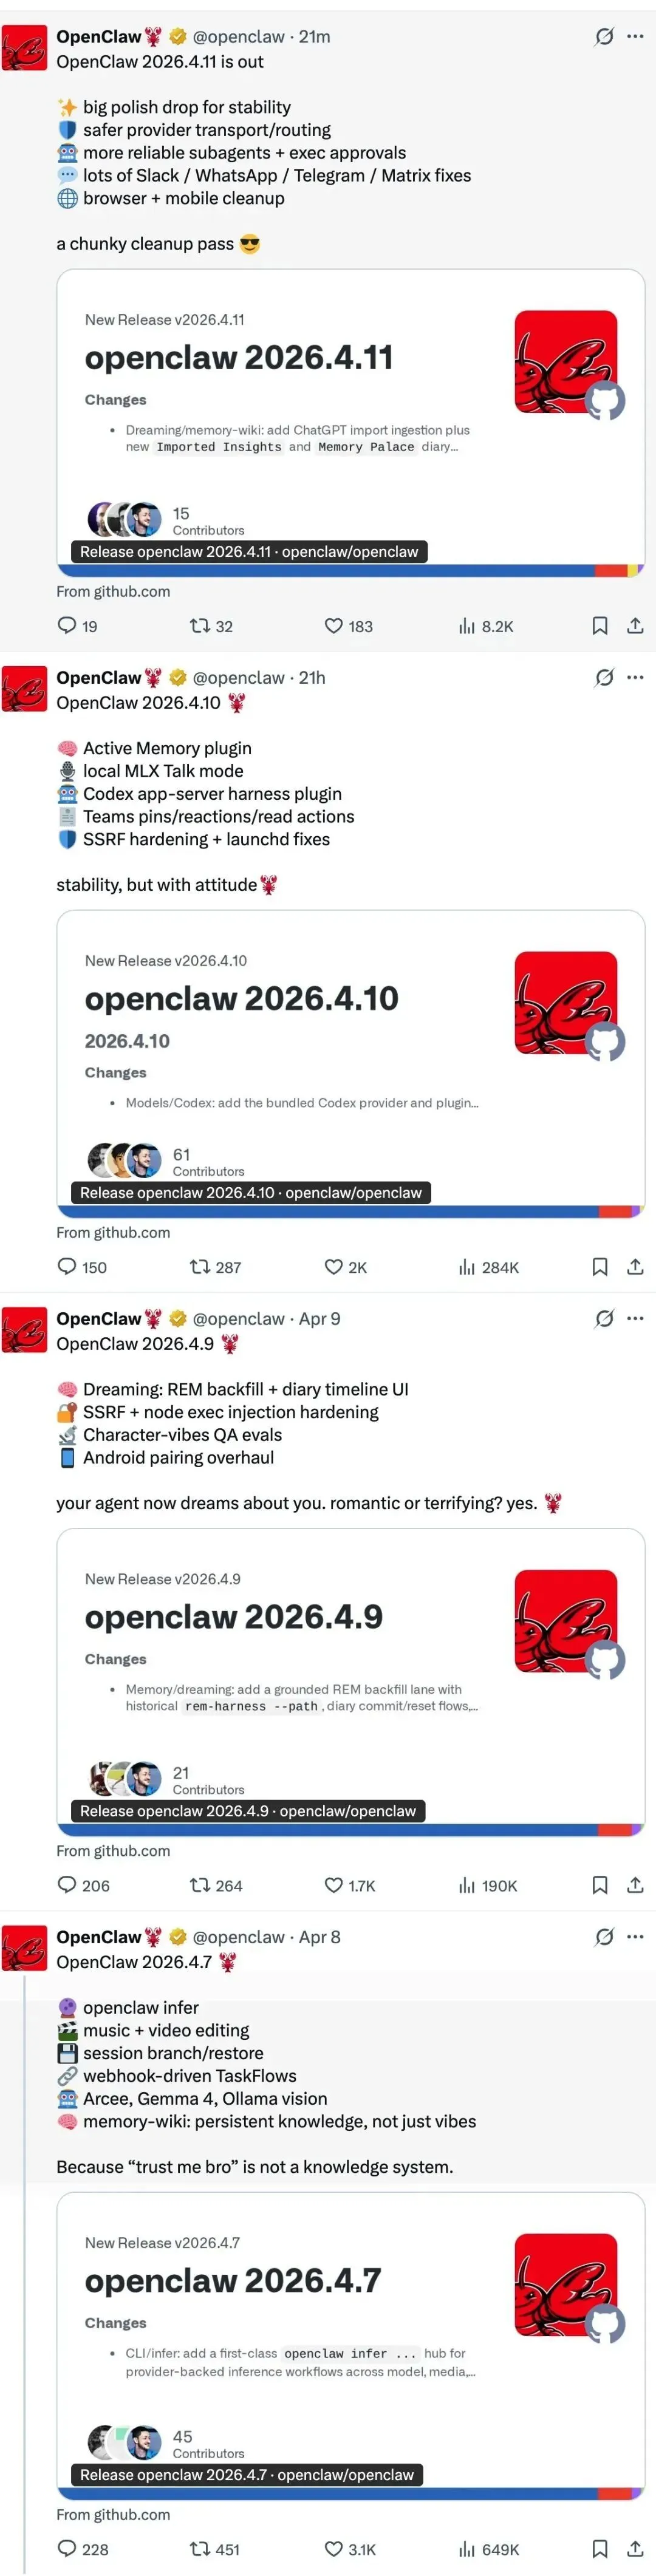View analytics showing 284K views
Image resolution: width=656 pixels, height=2576 pixels.
pyautogui.click(x=488, y=1267)
